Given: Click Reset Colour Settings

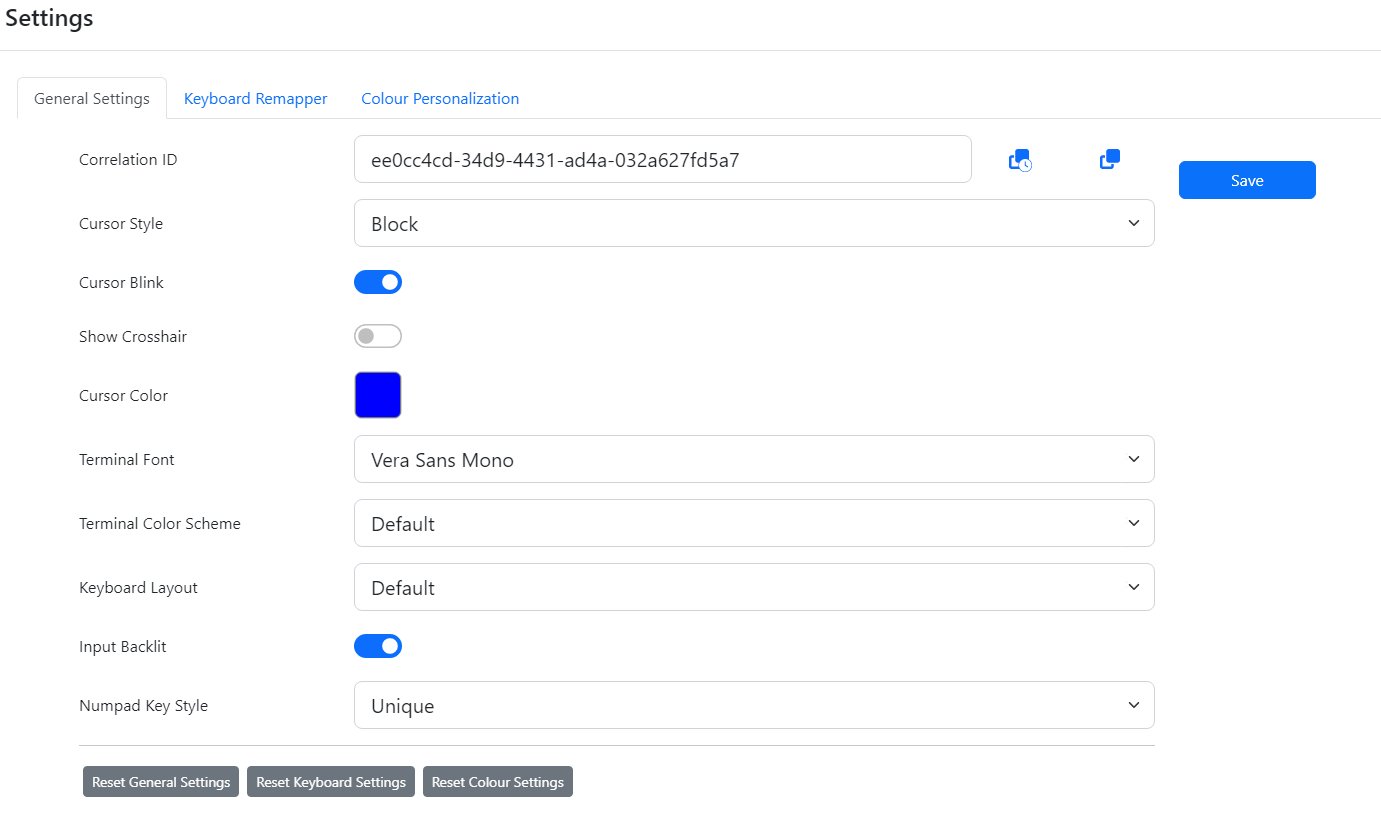Looking at the screenshot, I should pyautogui.click(x=497, y=781).
